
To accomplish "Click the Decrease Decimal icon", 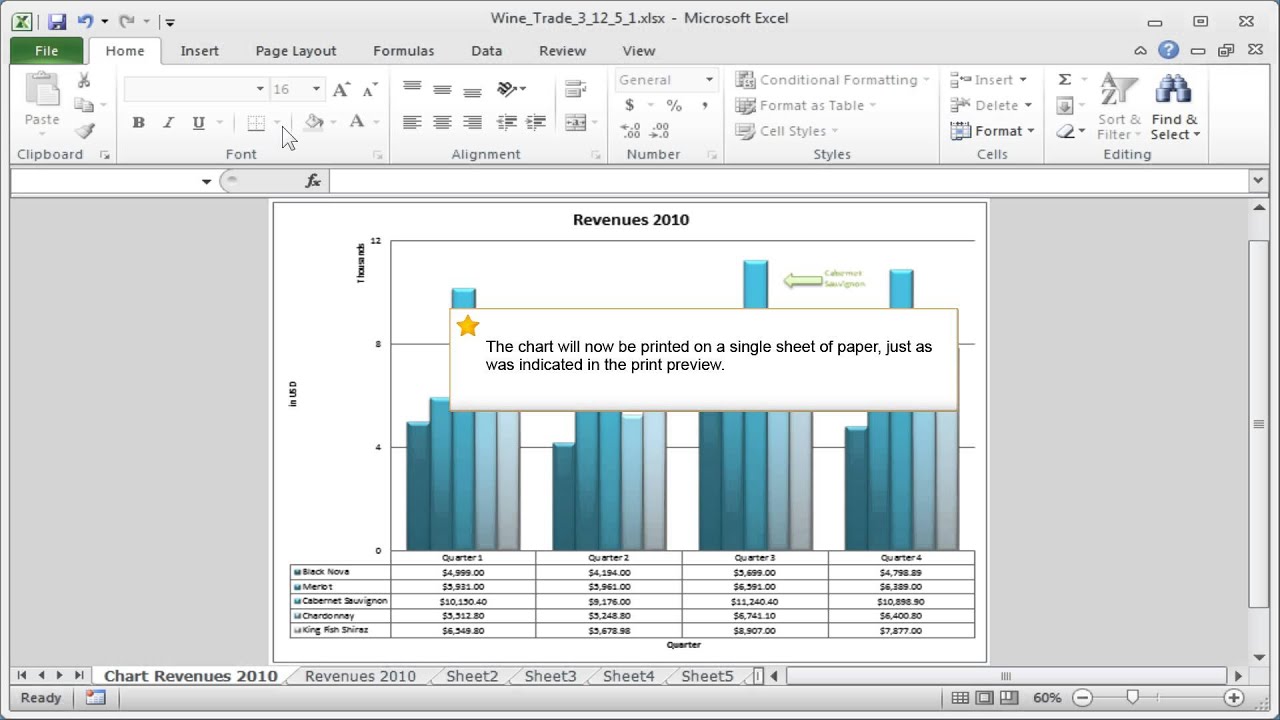I will tap(660, 131).
